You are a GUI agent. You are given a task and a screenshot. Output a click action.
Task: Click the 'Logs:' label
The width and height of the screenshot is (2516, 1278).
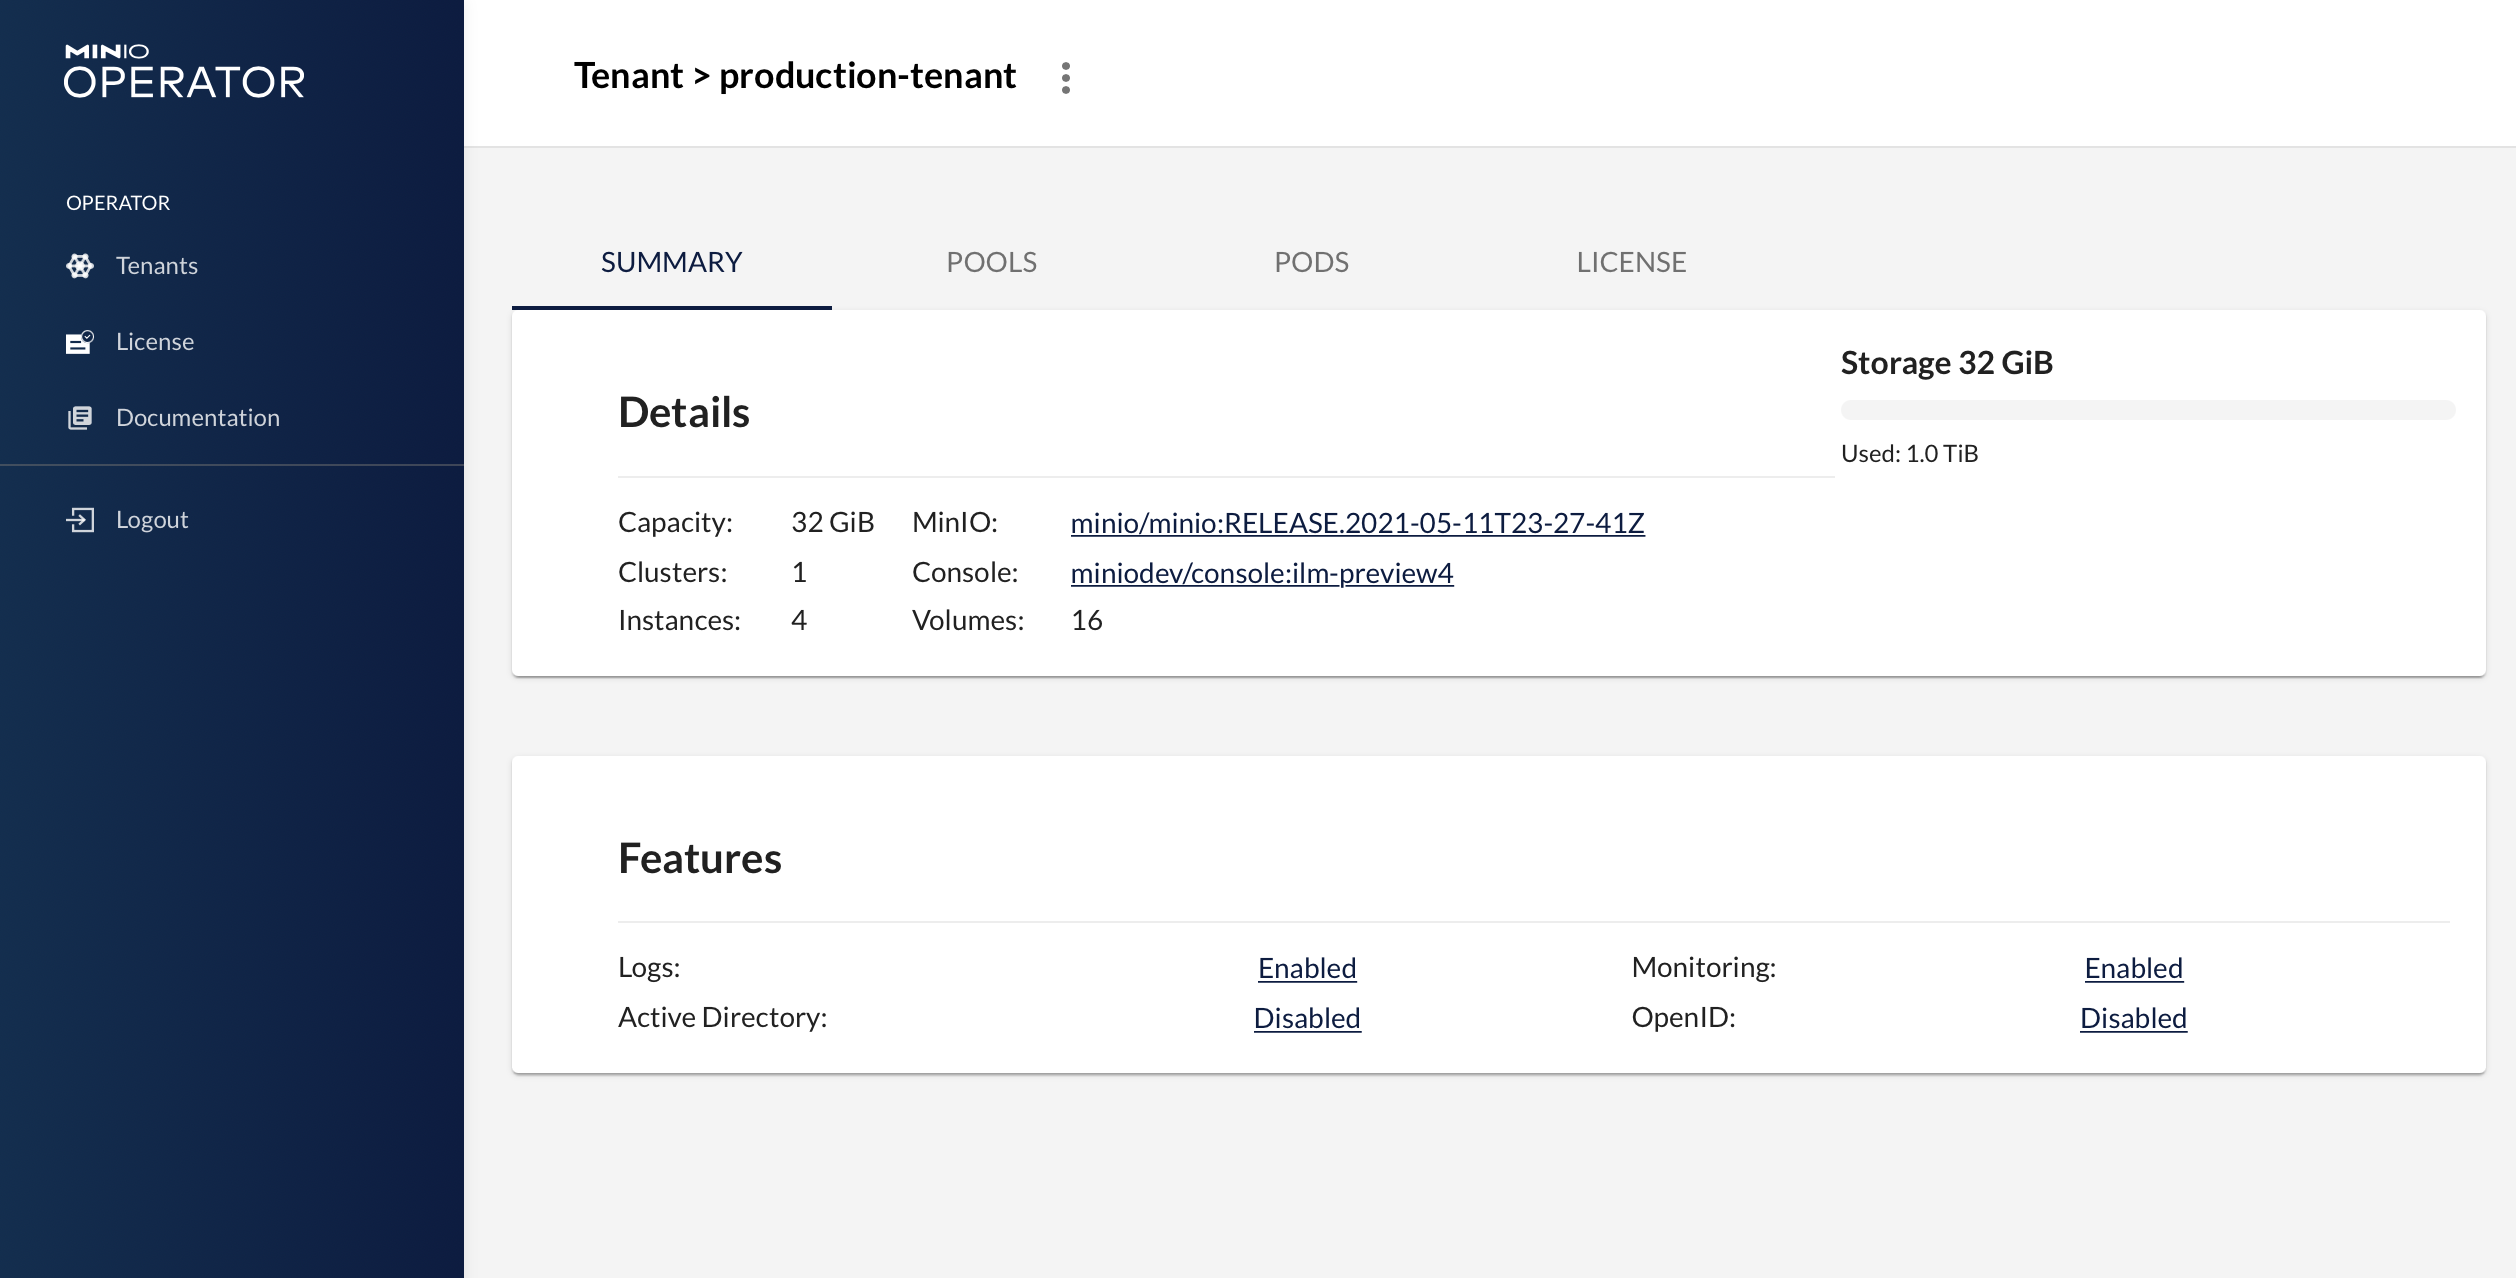[x=649, y=967]
